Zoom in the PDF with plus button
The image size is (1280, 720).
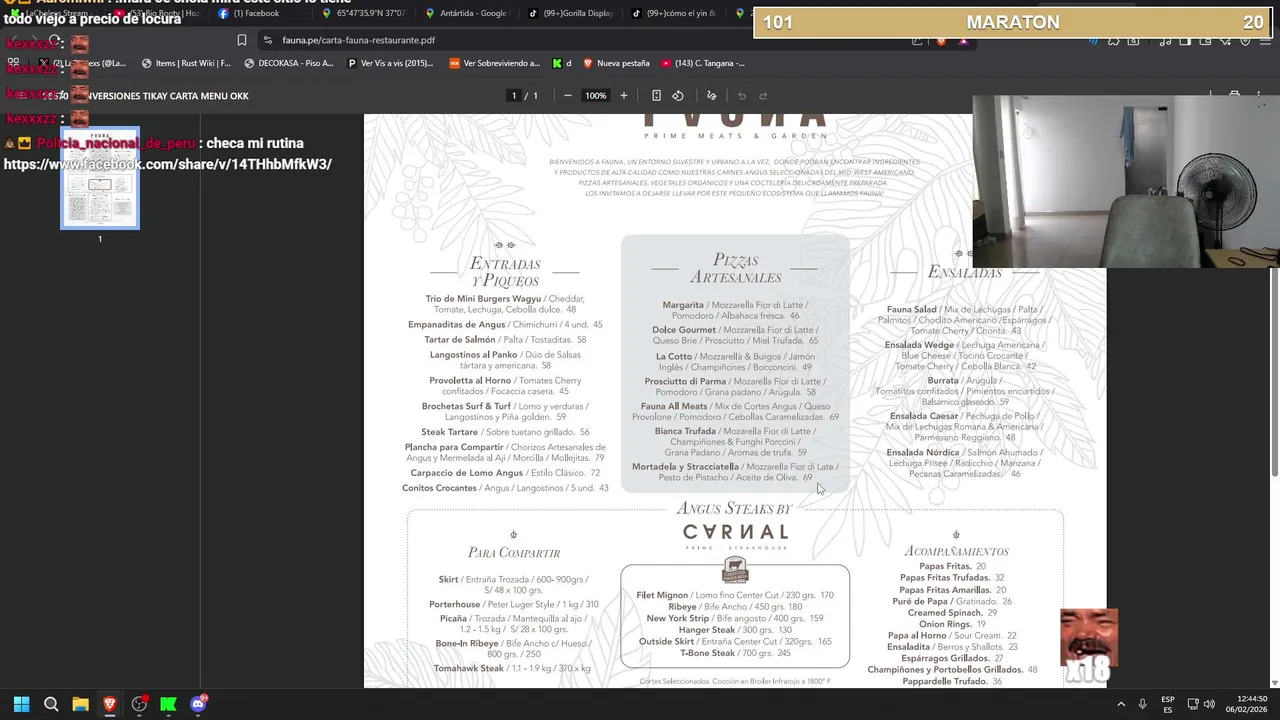(624, 96)
